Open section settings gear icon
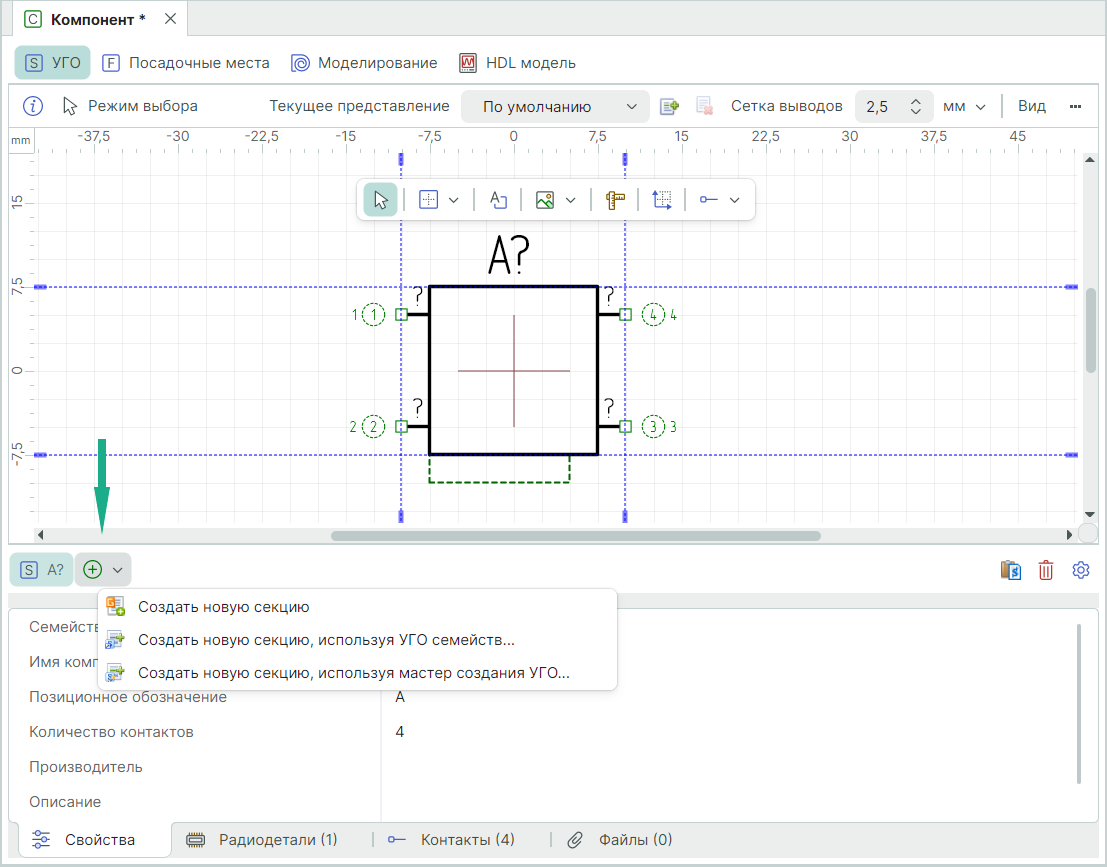 coord(1080,570)
